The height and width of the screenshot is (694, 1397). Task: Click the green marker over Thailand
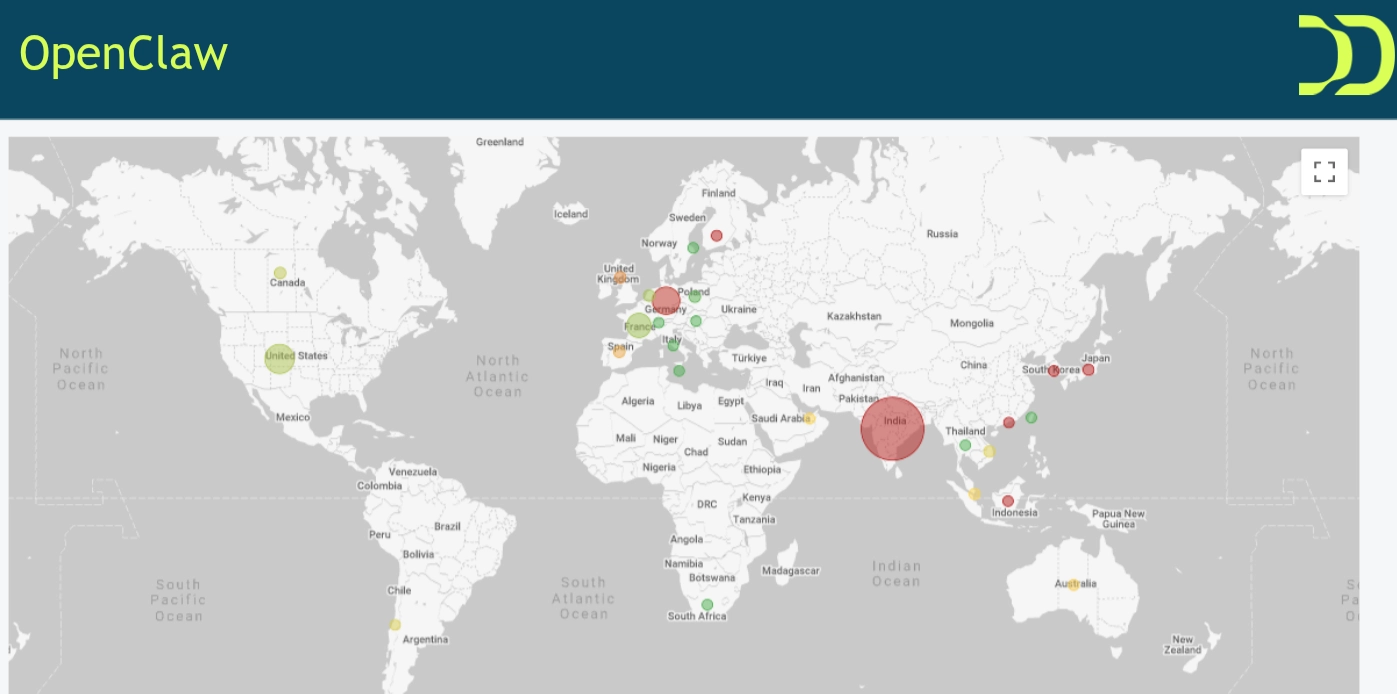pos(965,446)
